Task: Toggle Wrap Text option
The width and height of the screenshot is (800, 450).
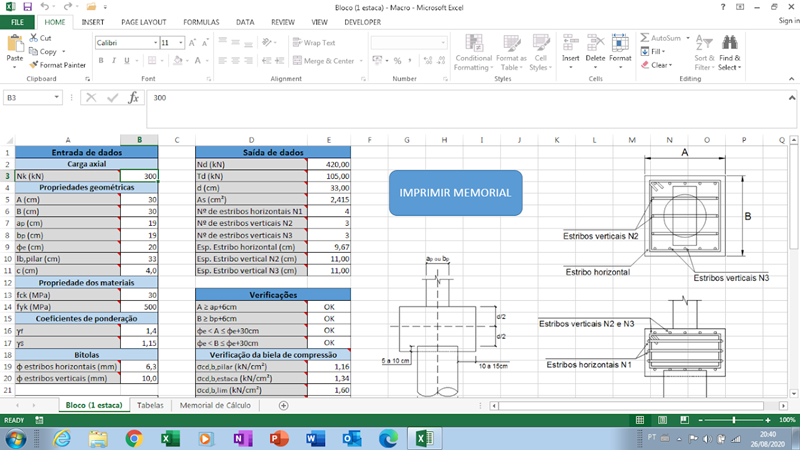Action: [x=314, y=43]
